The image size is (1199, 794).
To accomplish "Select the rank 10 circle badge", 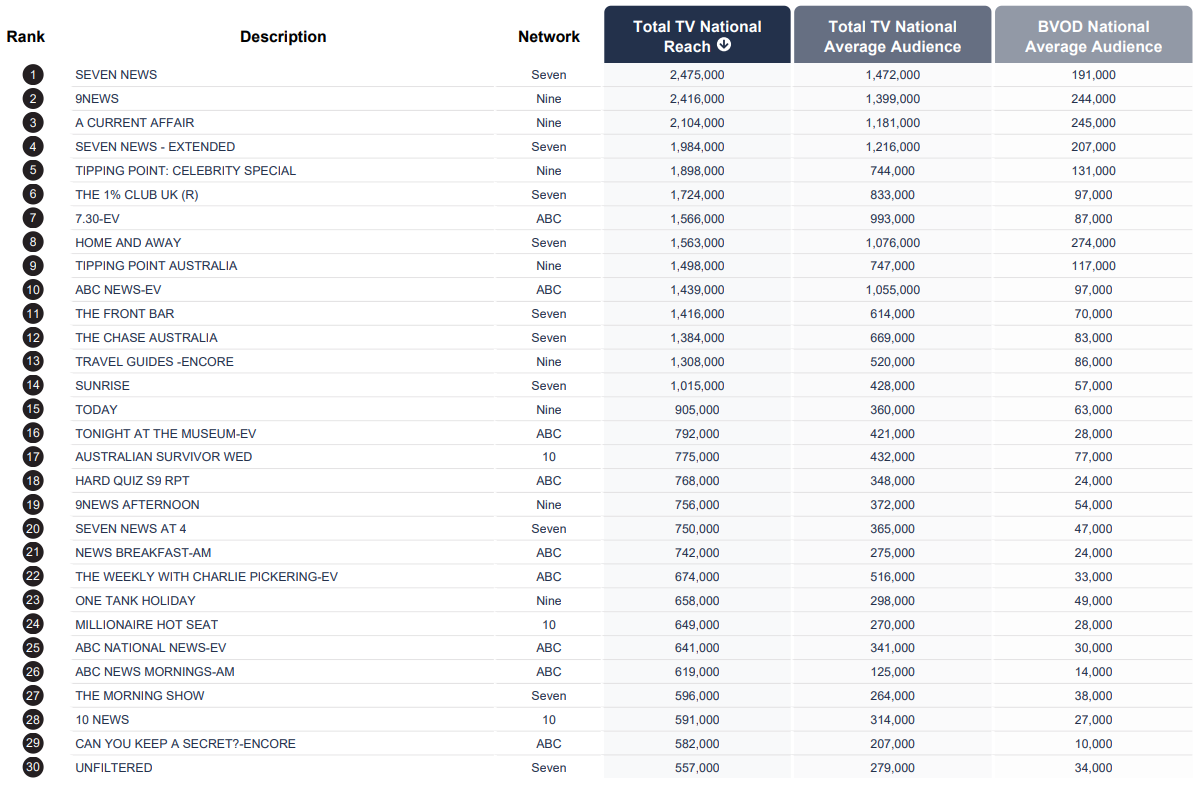I will (x=34, y=290).
